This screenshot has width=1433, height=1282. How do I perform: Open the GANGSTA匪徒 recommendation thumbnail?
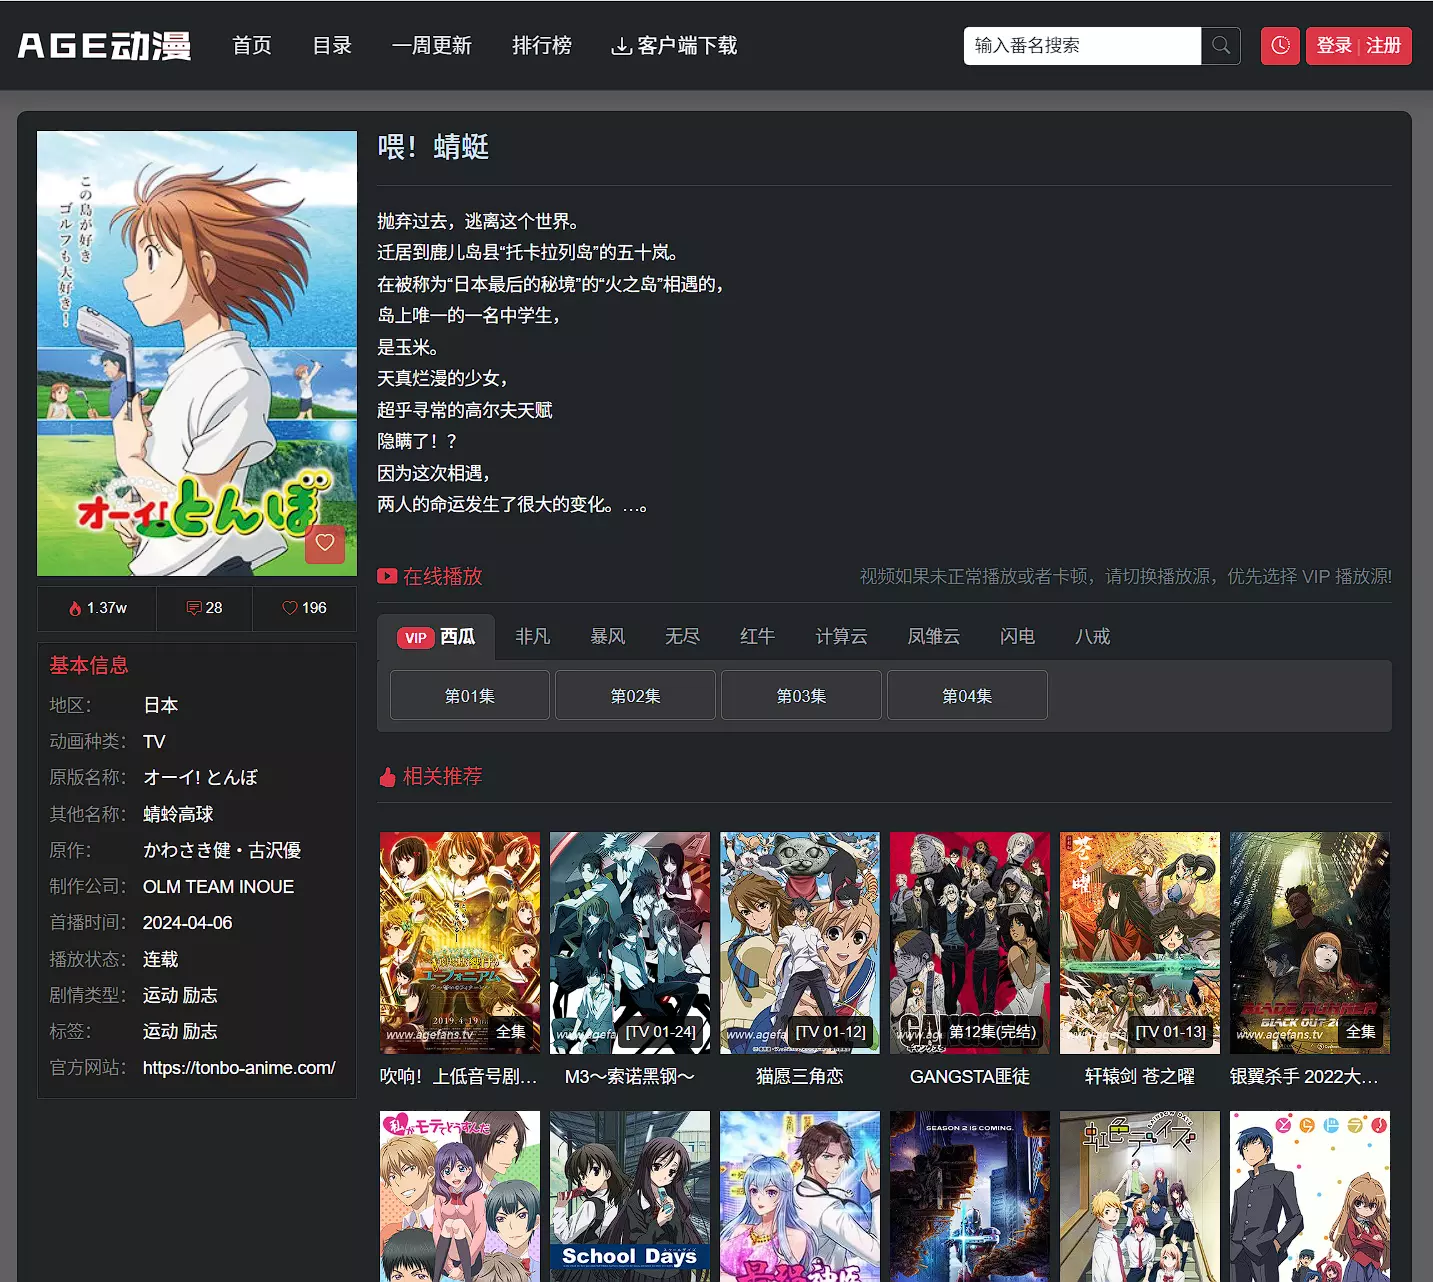(969, 942)
